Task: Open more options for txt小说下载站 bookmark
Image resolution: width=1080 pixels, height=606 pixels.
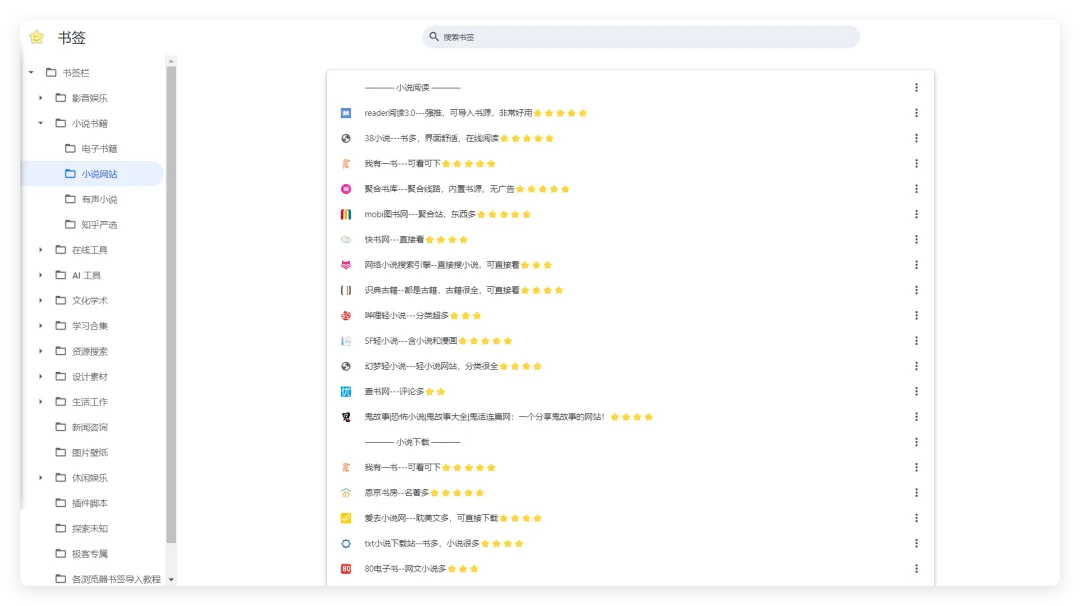Action: click(x=916, y=543)
